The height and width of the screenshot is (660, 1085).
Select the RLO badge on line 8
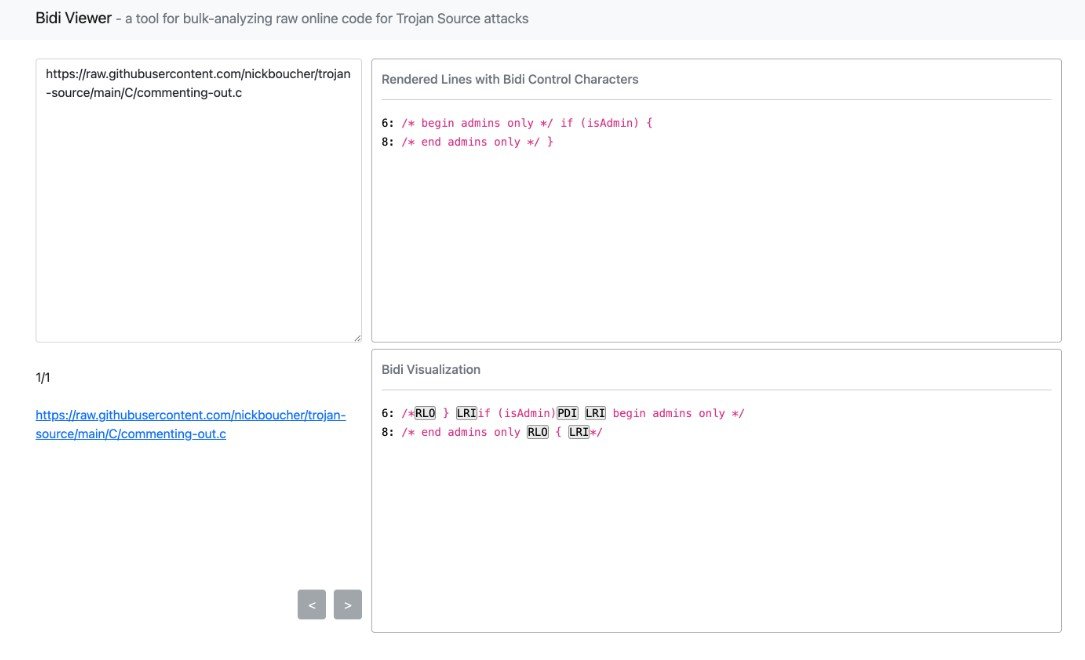click(x=537, y=432)
